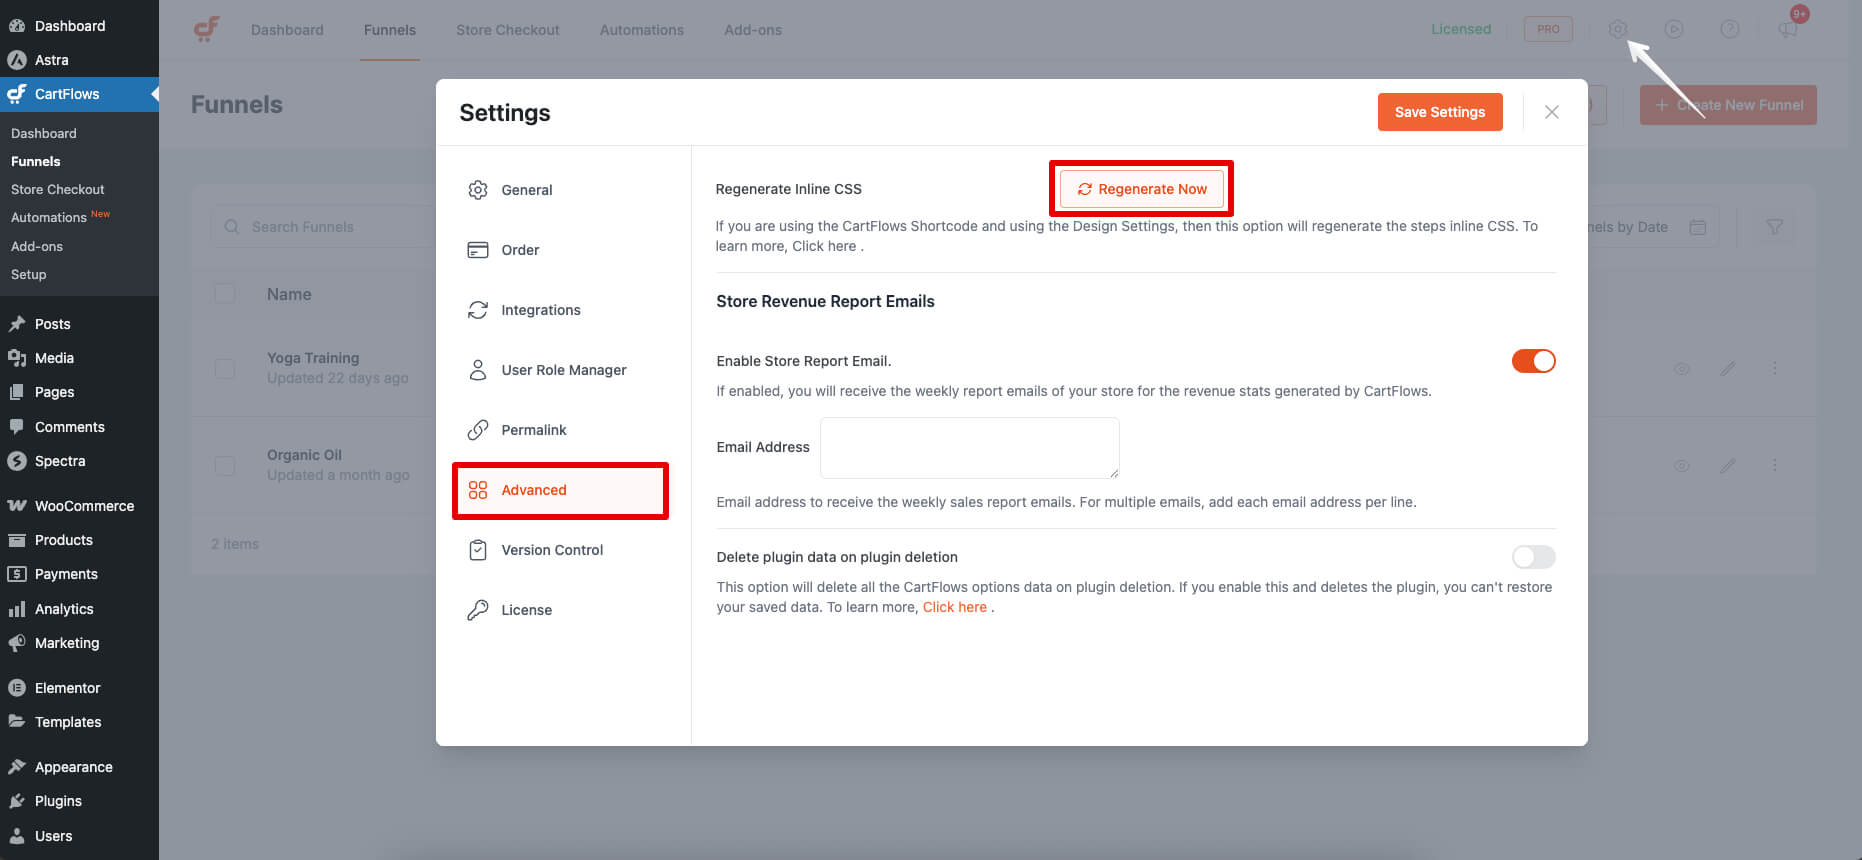This screenshot has height=860, width=1862.
Task: Open the date filter calendar picker
Action: click(x=1698, y=227)
